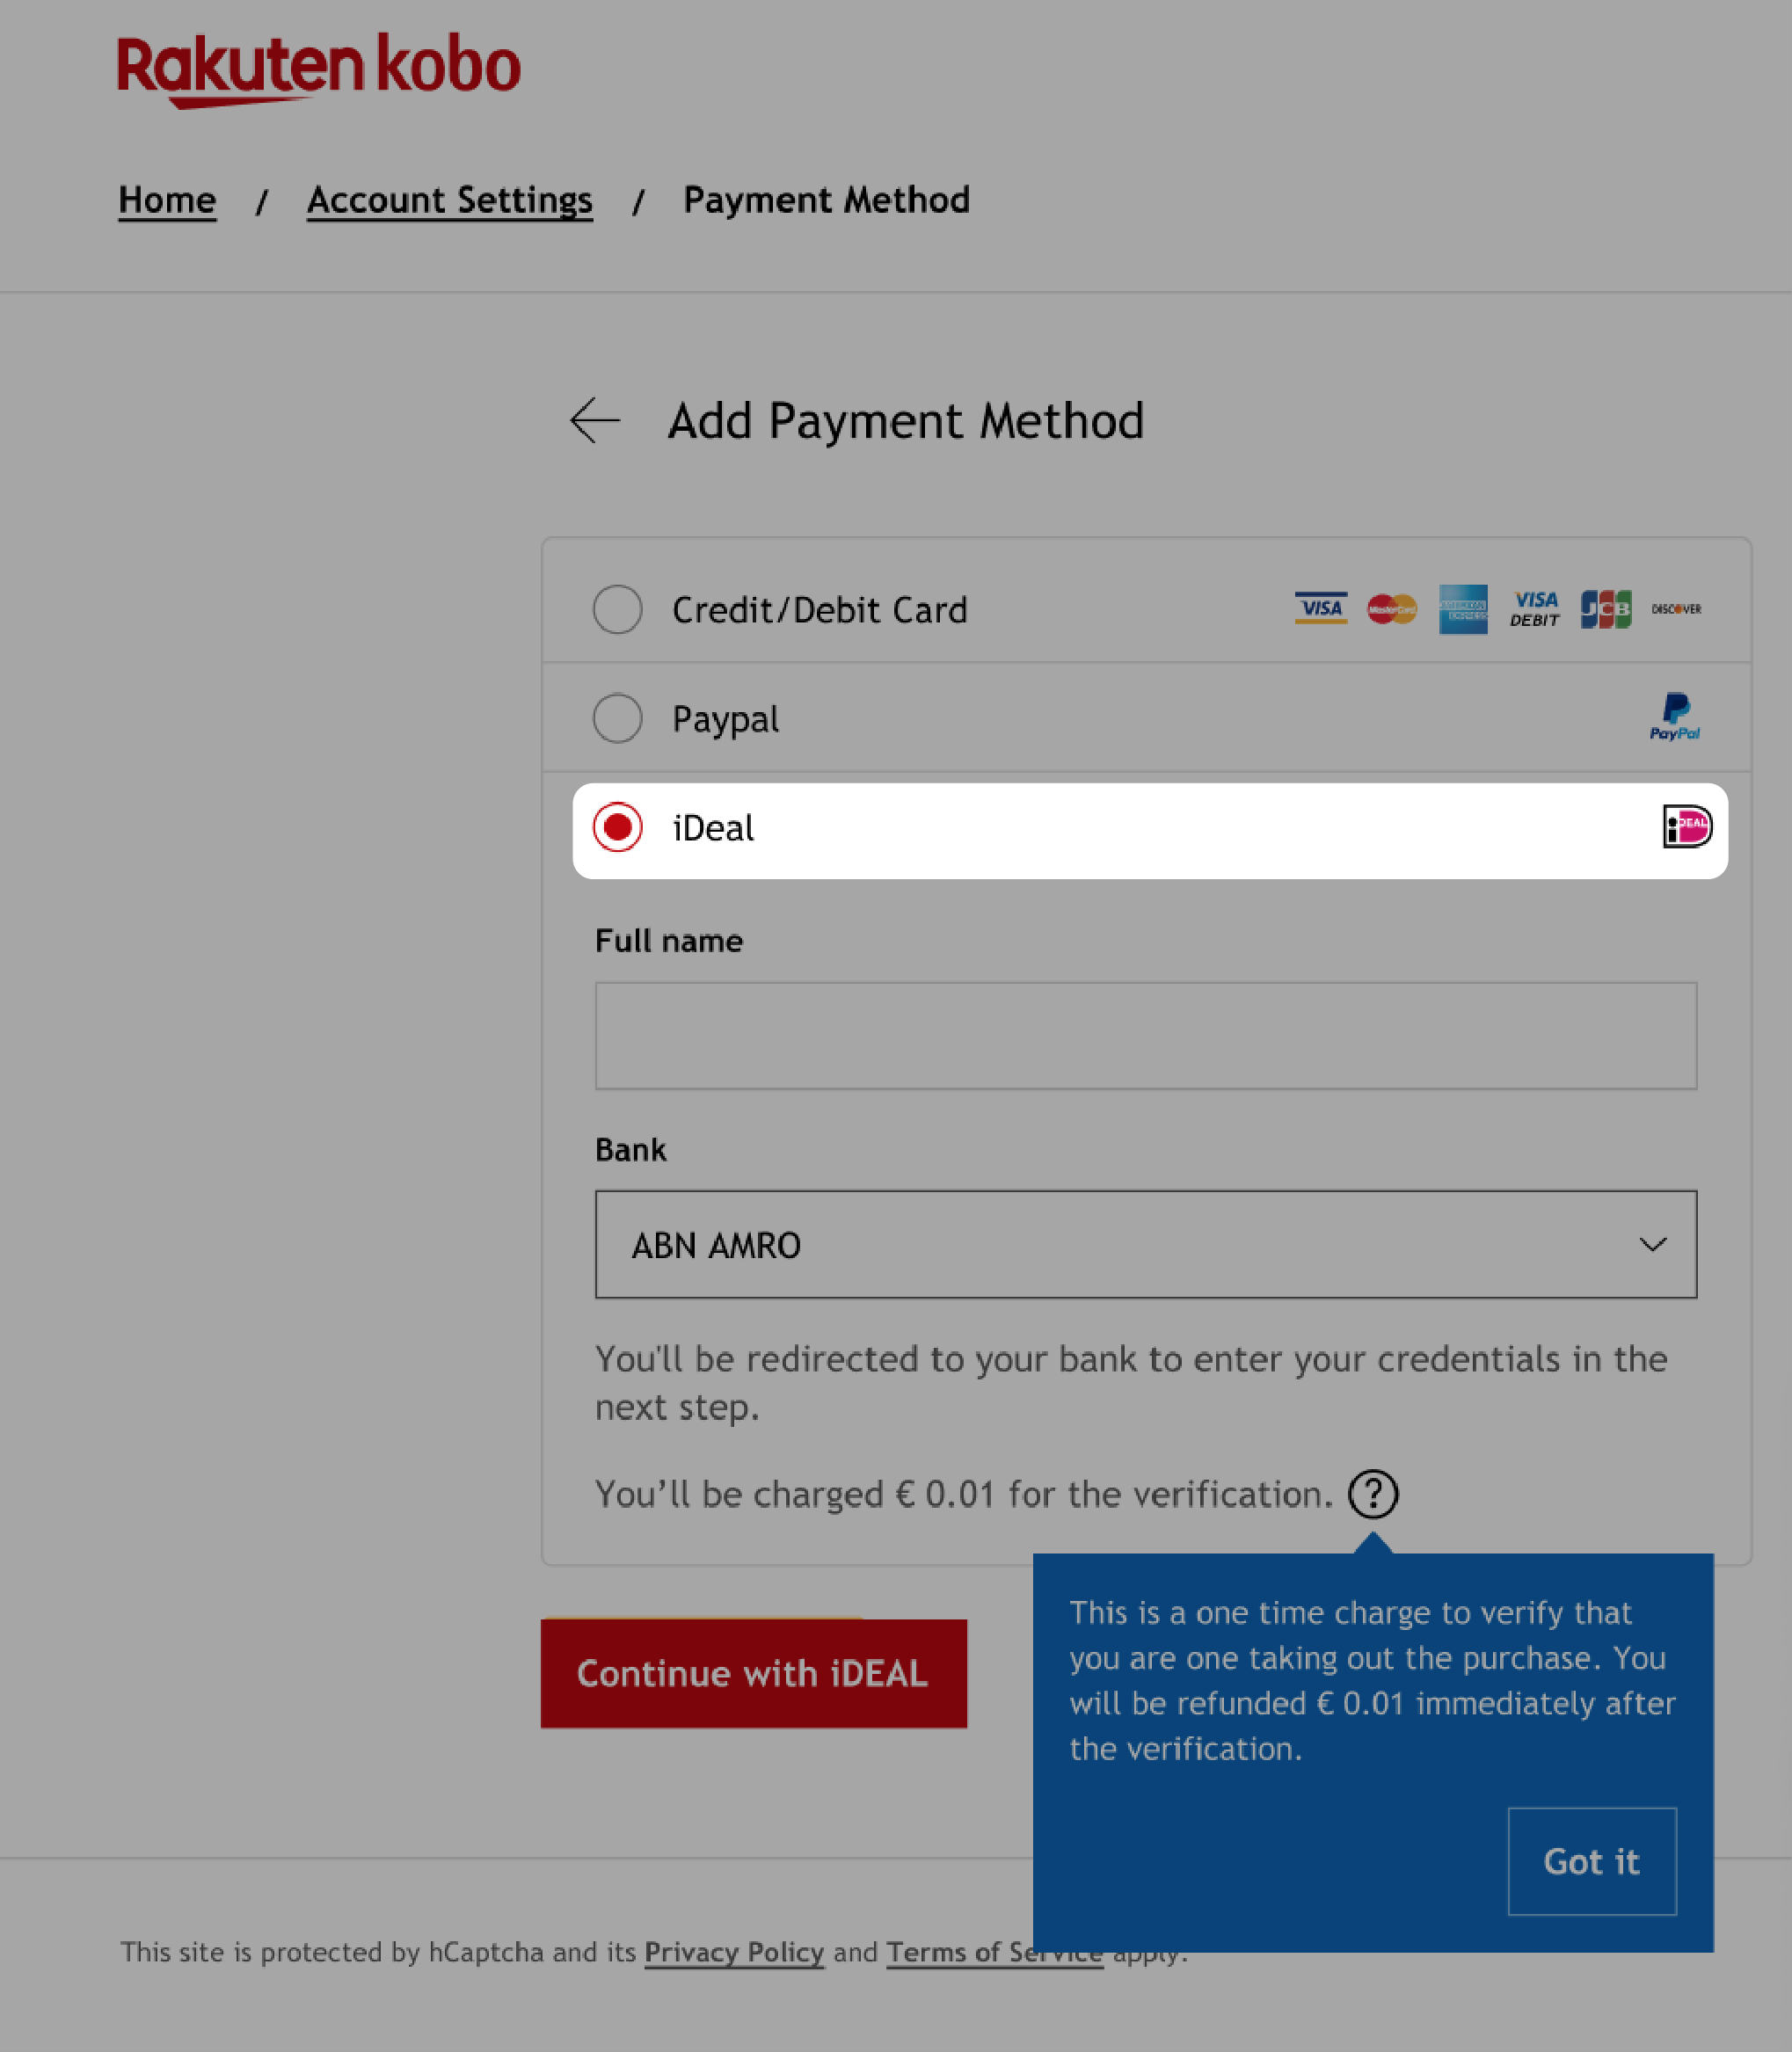
Task: Click the Got it button
Action: 1592,1860
